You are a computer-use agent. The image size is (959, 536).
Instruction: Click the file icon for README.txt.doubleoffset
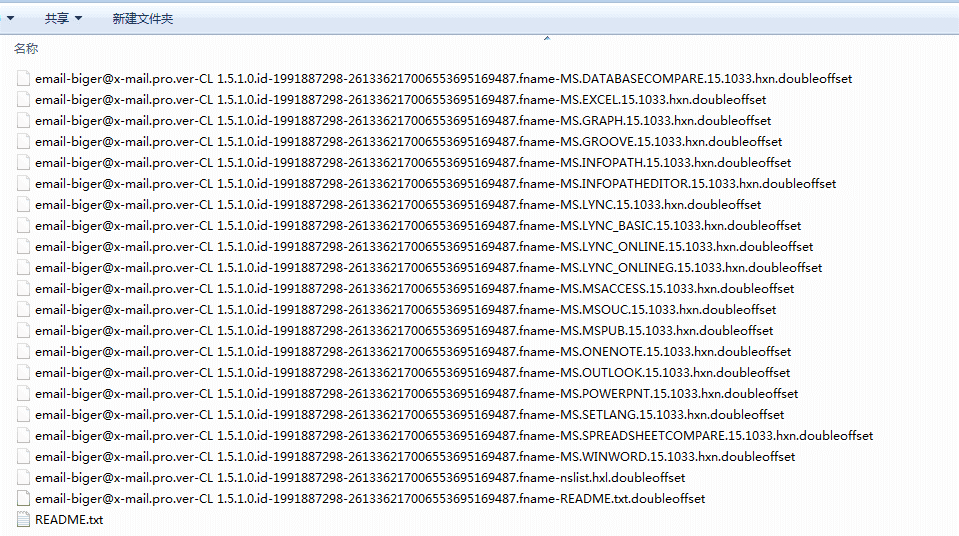coord(23,499)
